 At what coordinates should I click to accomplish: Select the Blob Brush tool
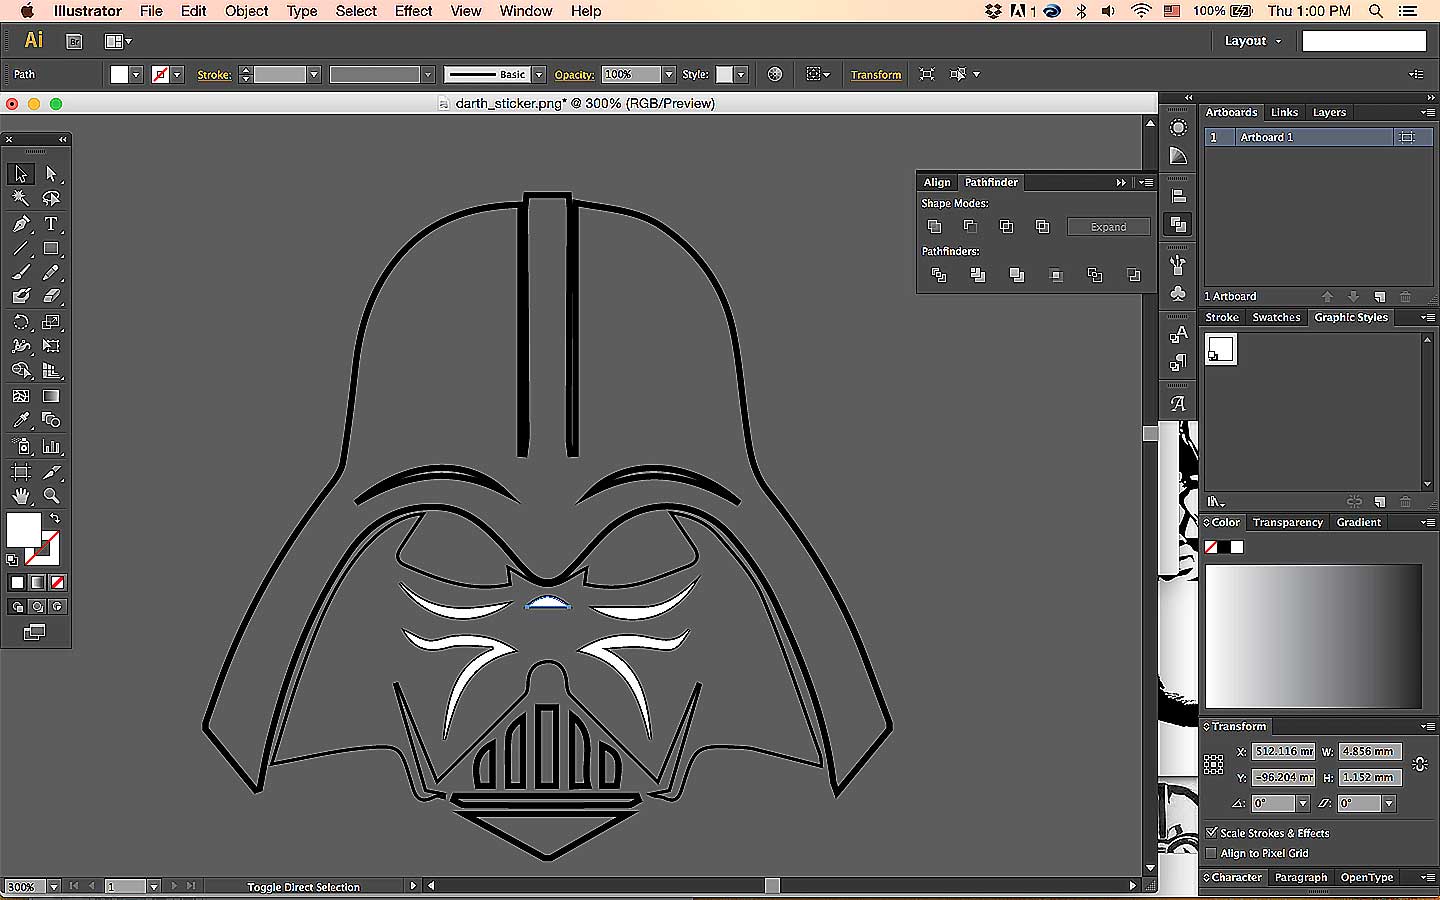click(20, 296)
